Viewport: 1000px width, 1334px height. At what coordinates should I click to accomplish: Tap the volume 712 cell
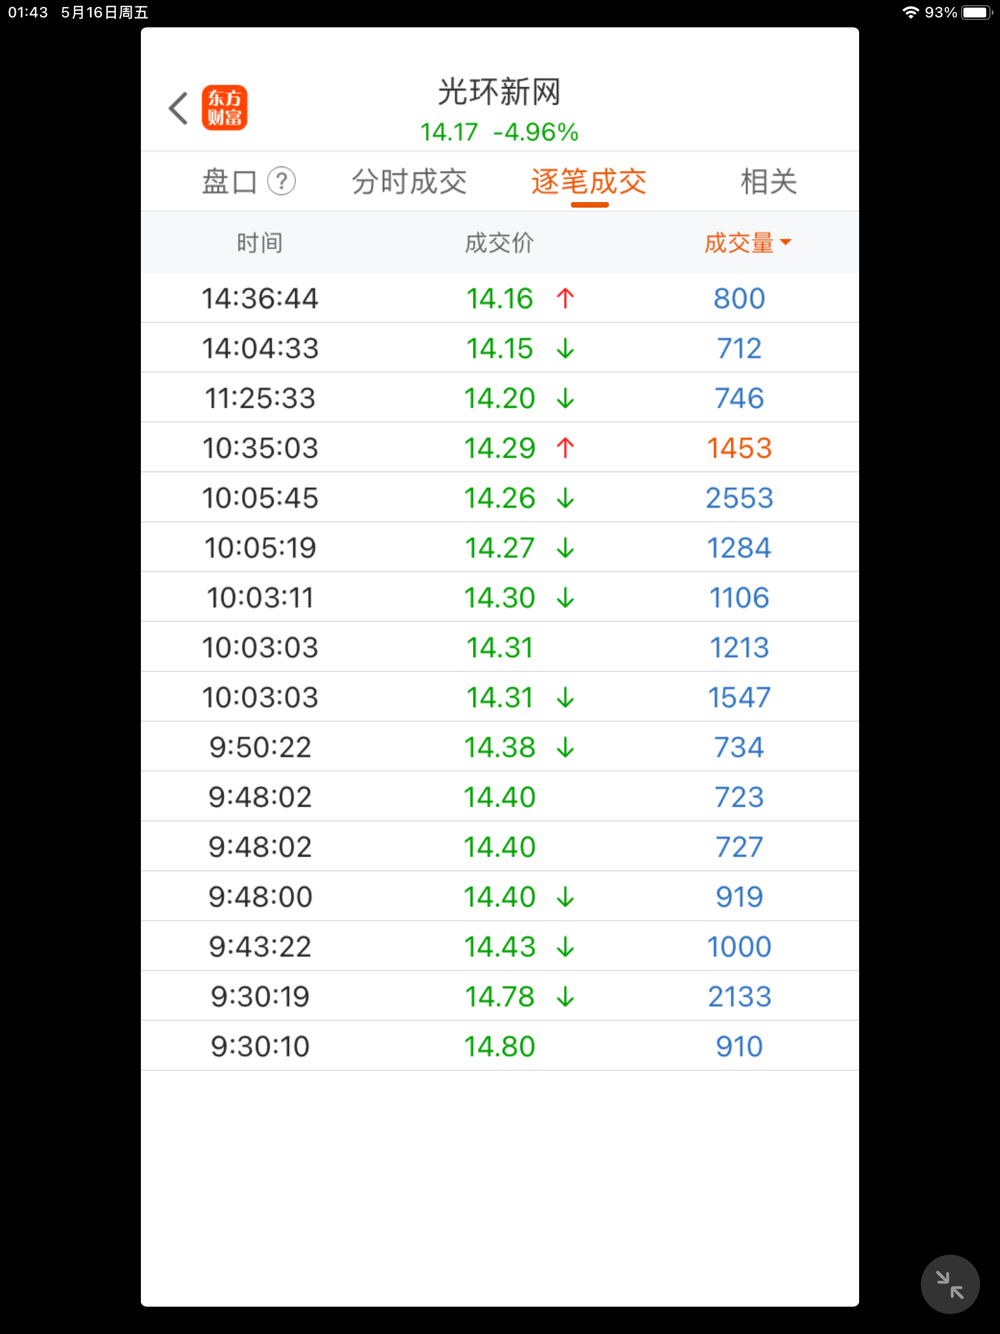click(739, 348)
